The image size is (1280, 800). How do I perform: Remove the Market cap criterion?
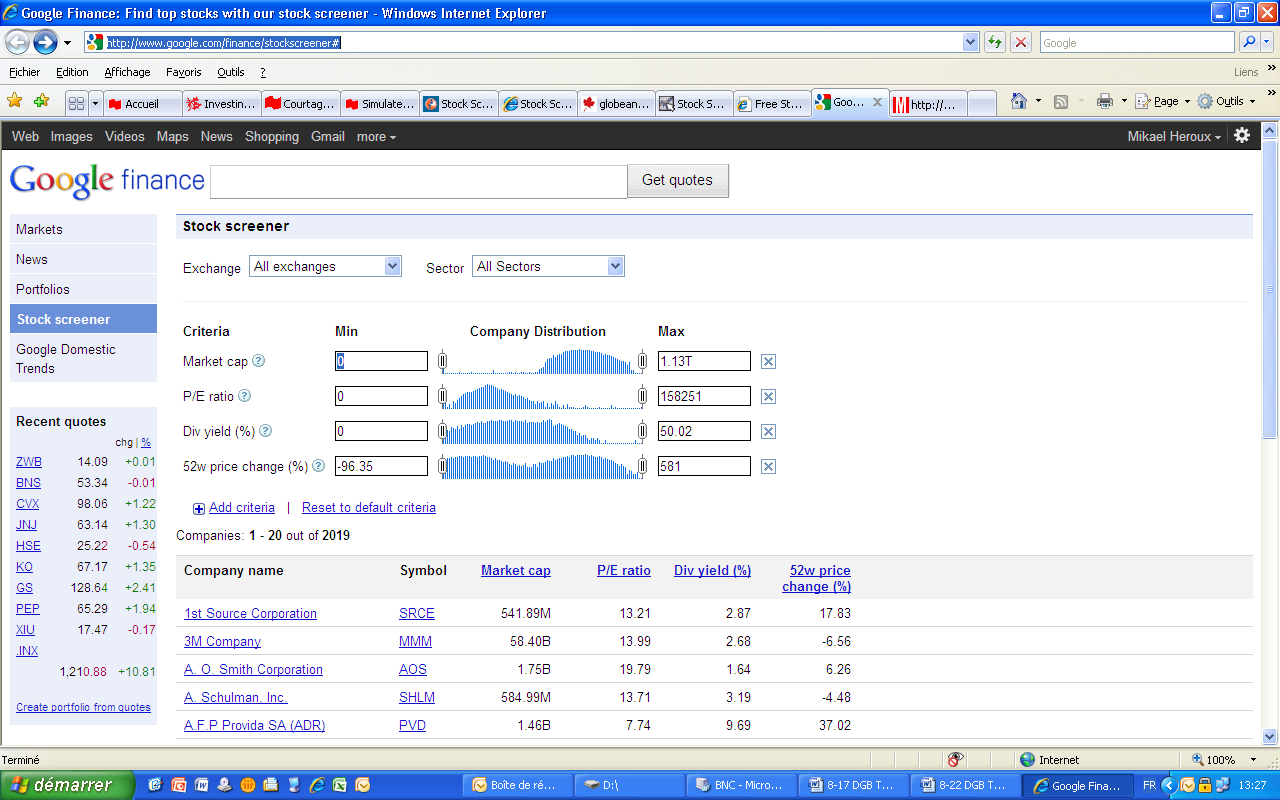[x=768, y=362]
